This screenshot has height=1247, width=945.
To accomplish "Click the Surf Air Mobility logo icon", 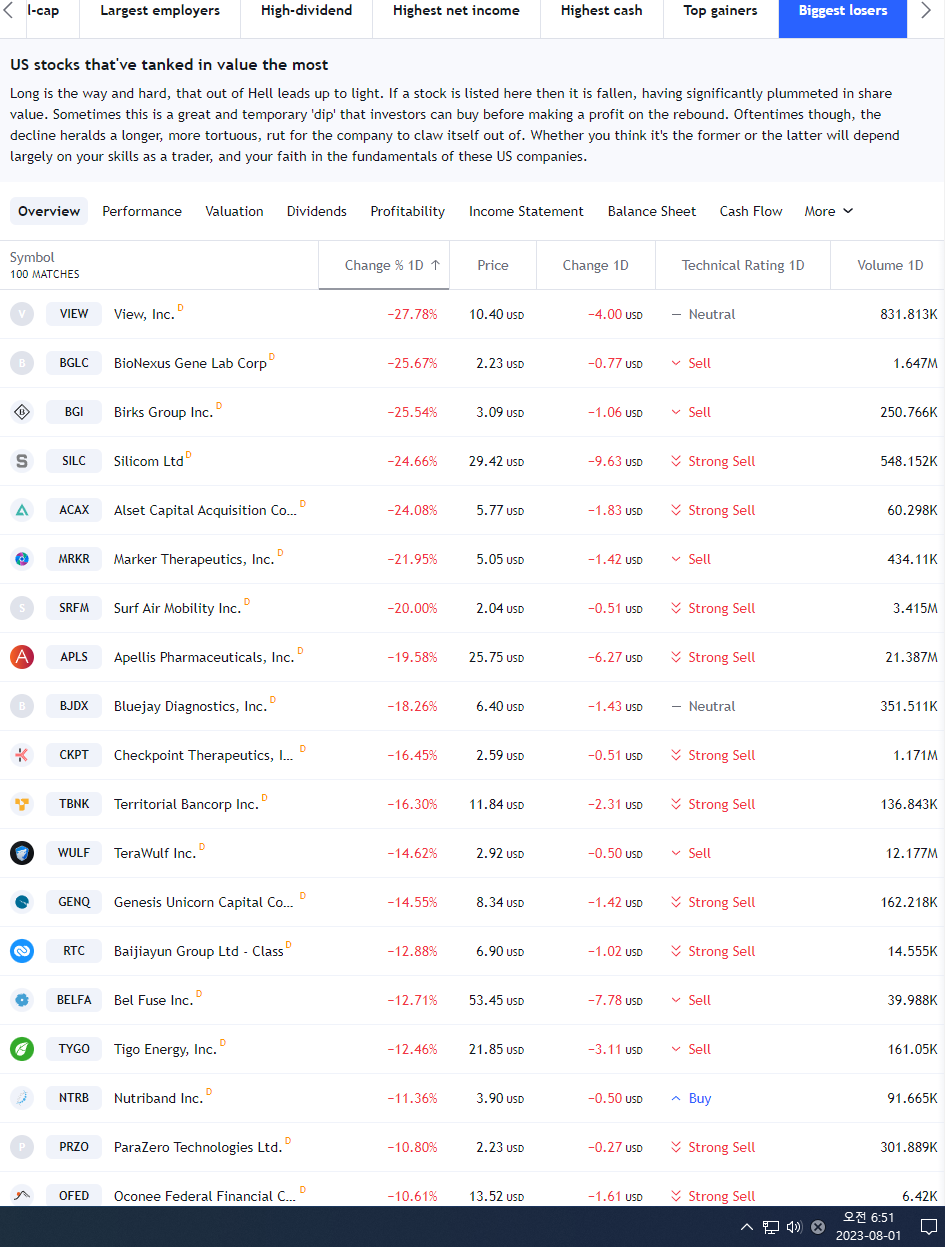I will pyautogui.click(x=22, y=608).
